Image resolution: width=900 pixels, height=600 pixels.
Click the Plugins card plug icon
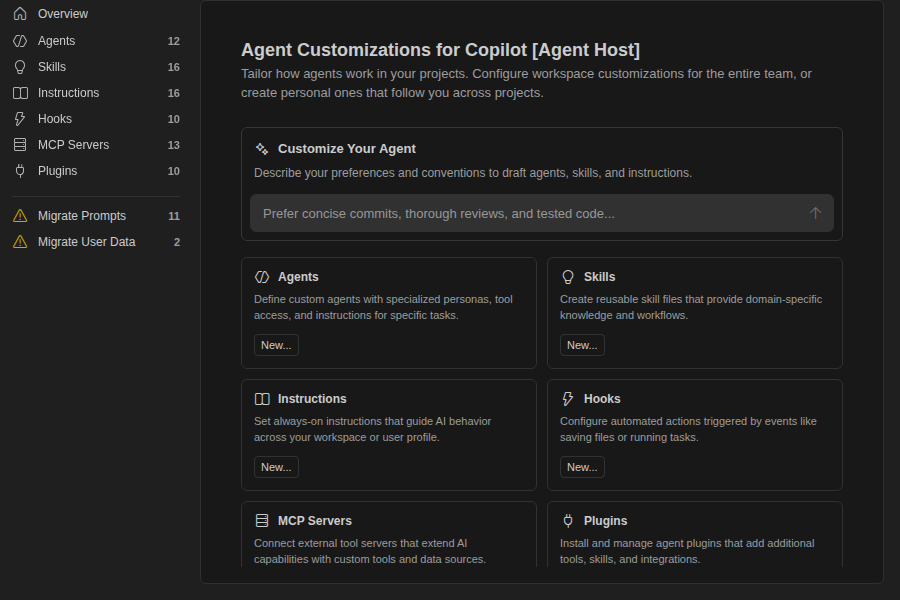coord(568,521)
